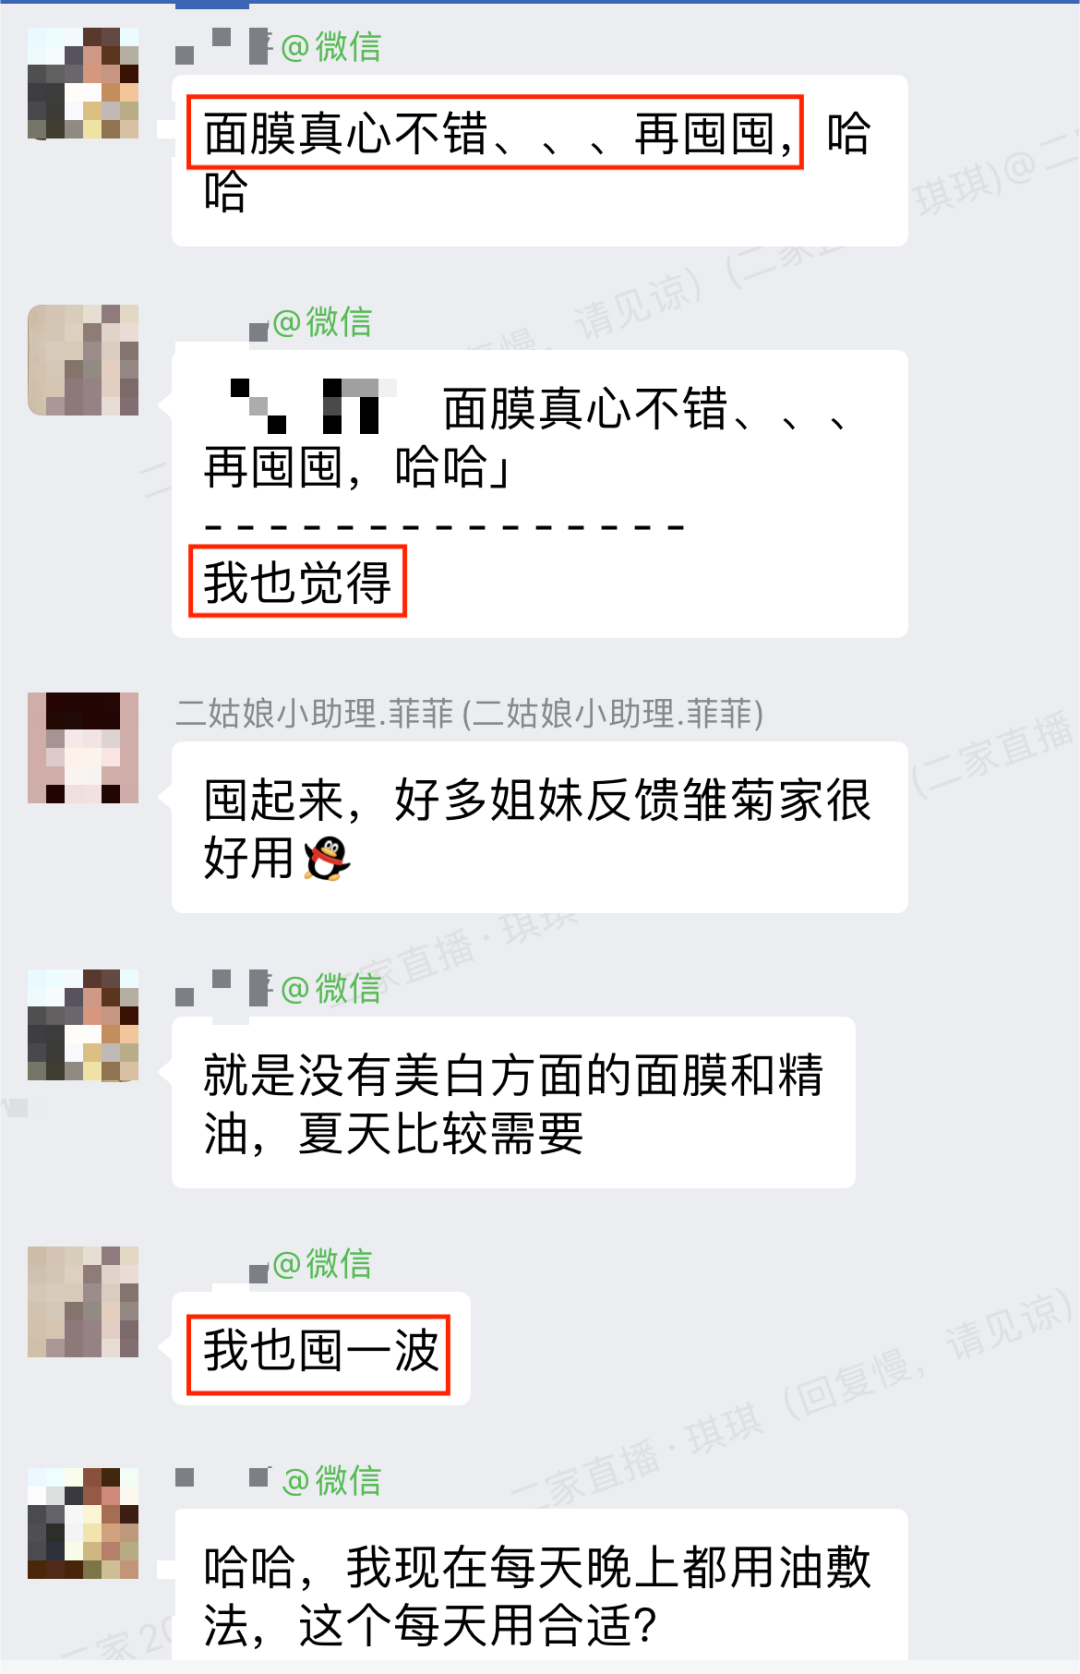Click the @微信 label above '我也囤一波'
The height and width of the screenshot is (1674, 1080).
tap(322, 1264)
